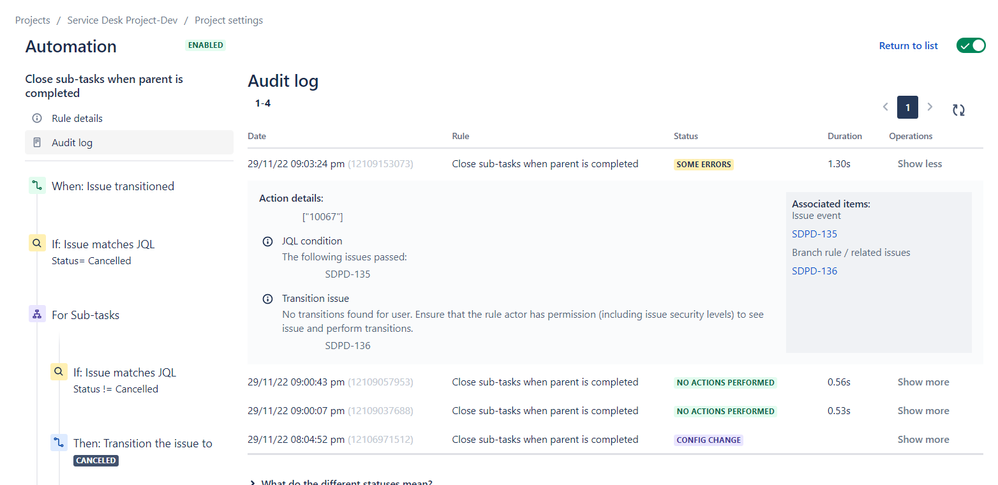Navigate to the Projects breadcrumb
Screen dimensions: 998x485
[x=32, y=20]
